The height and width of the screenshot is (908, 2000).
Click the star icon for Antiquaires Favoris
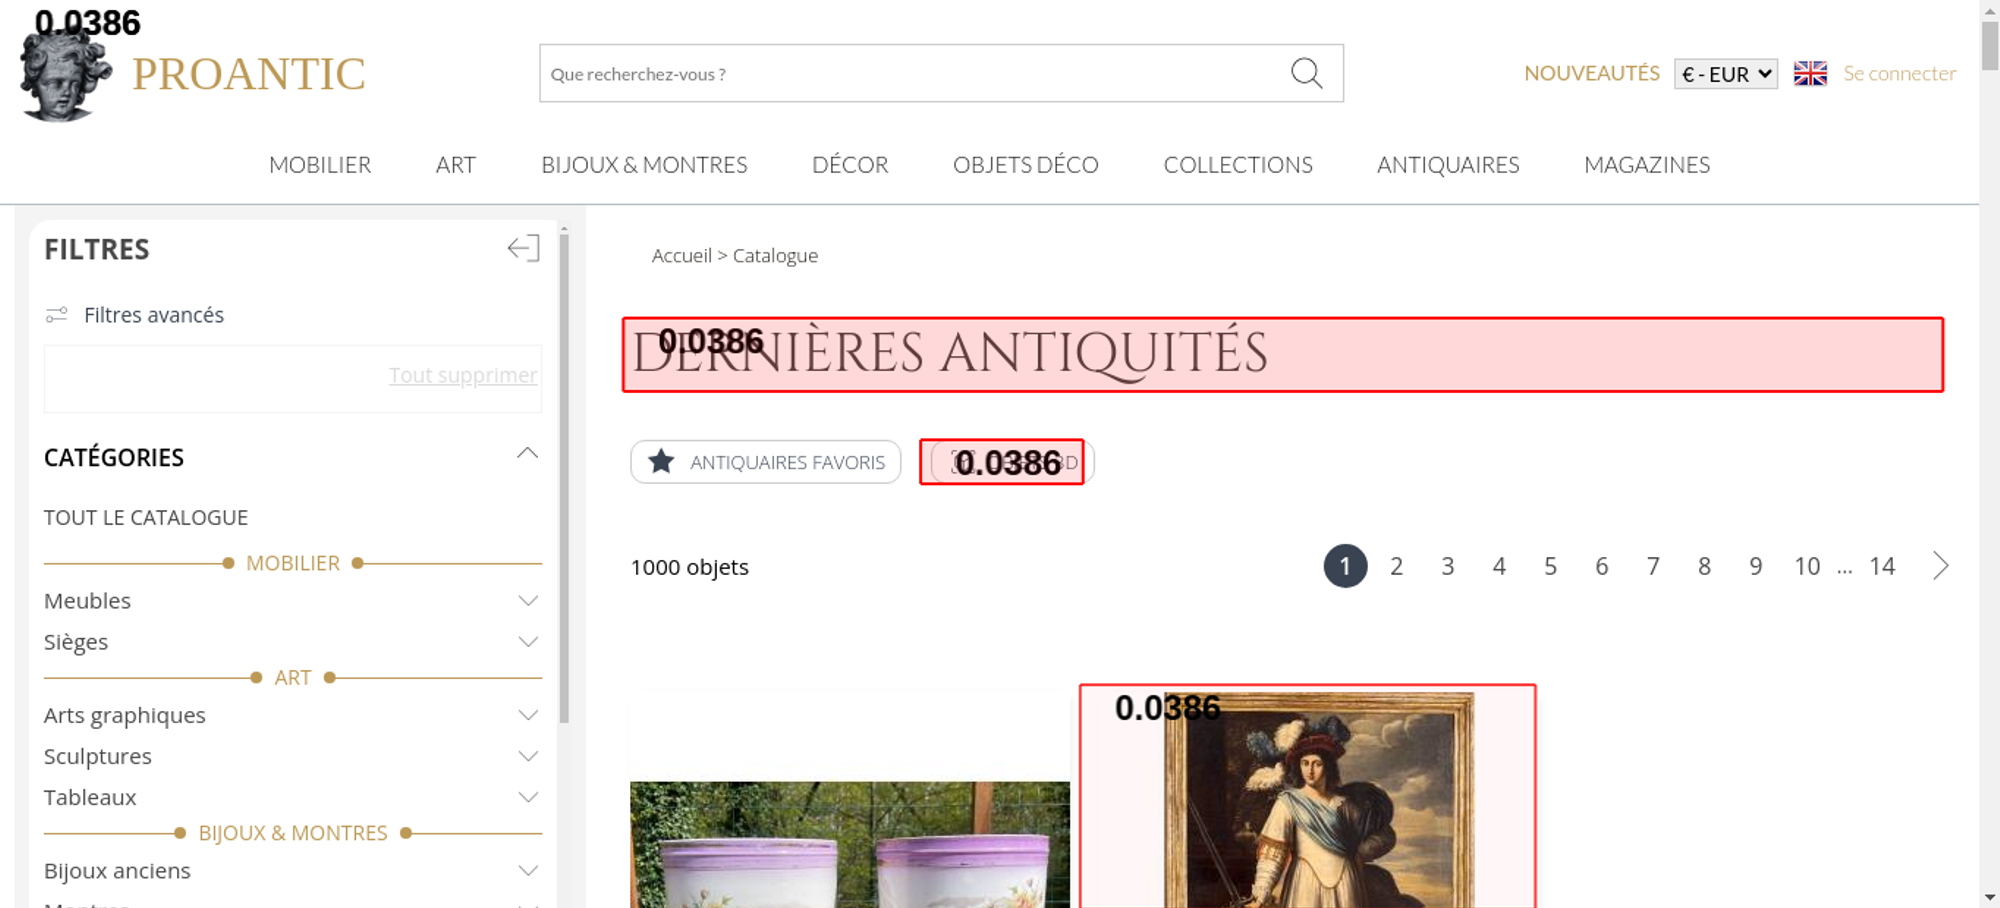point(661,462)
